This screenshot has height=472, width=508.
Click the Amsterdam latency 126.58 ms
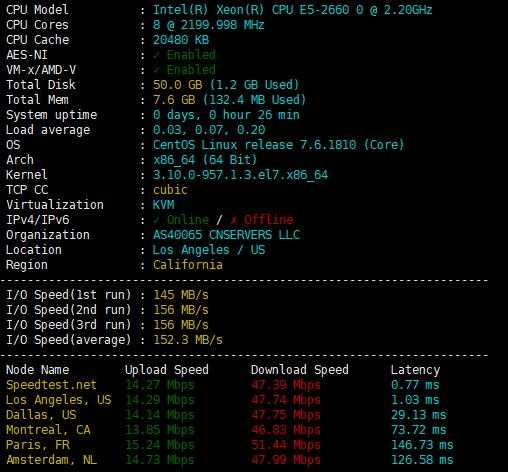[x=422, y=460]
